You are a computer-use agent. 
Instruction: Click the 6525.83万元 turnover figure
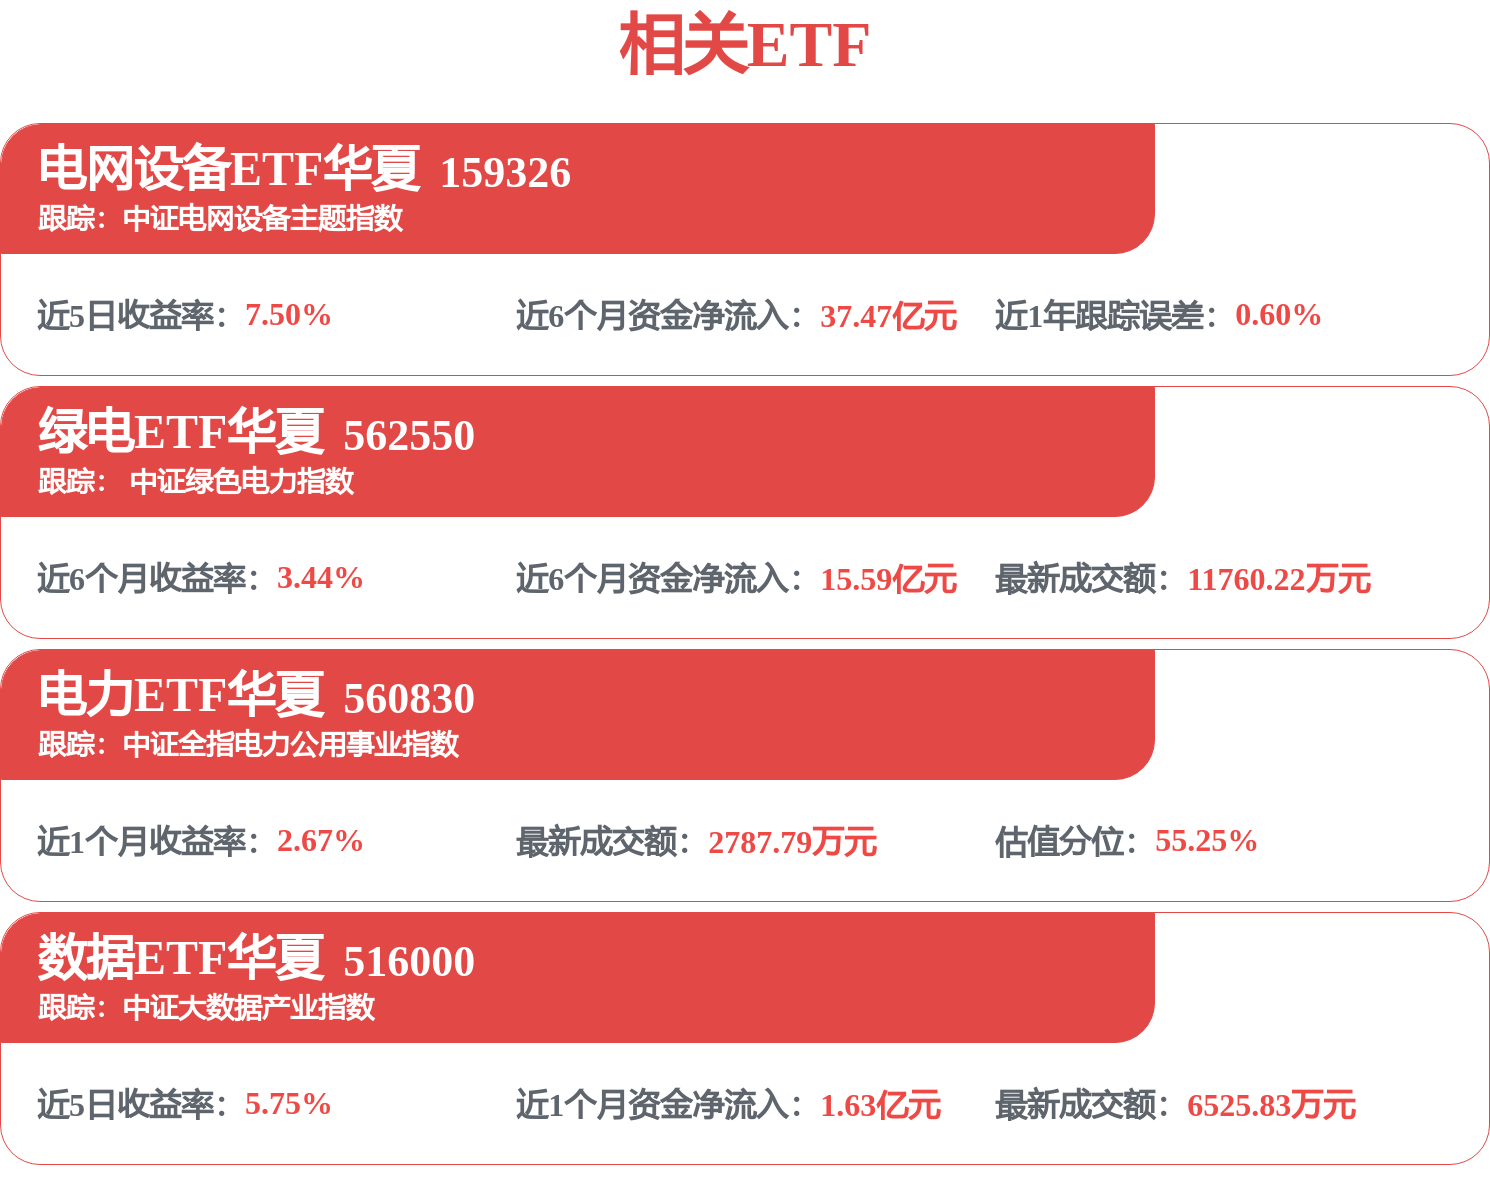1271,1105
